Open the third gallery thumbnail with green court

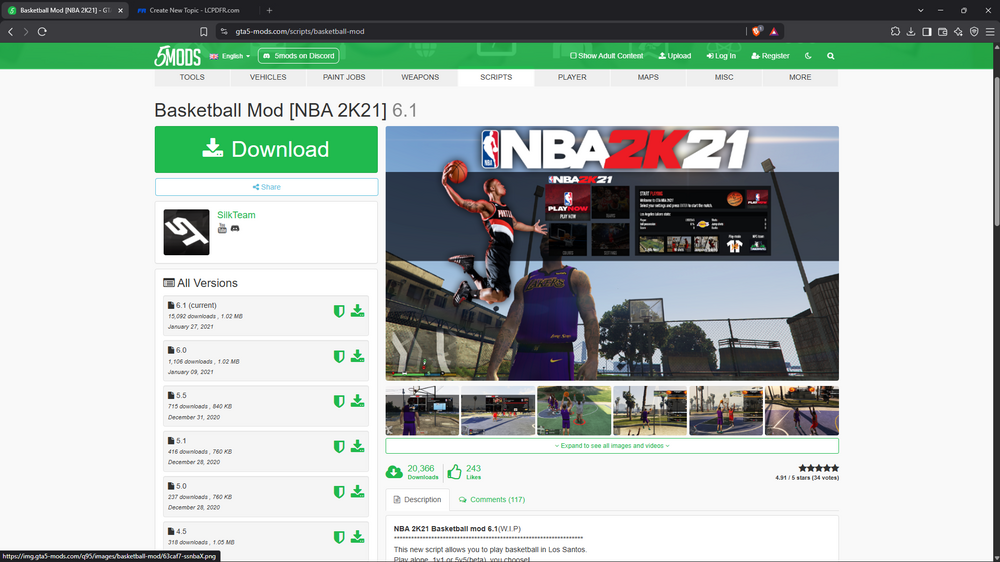574,411
